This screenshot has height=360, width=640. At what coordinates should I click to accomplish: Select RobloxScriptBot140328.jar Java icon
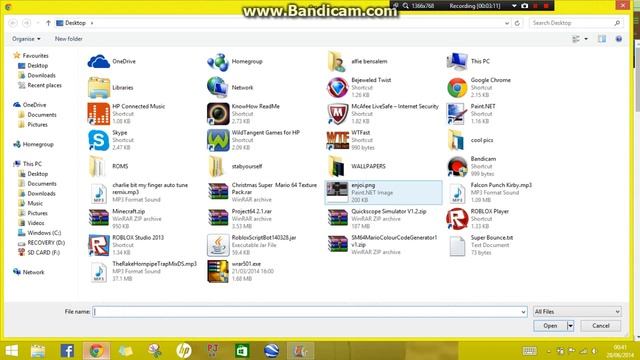click(x=218, y=245)
